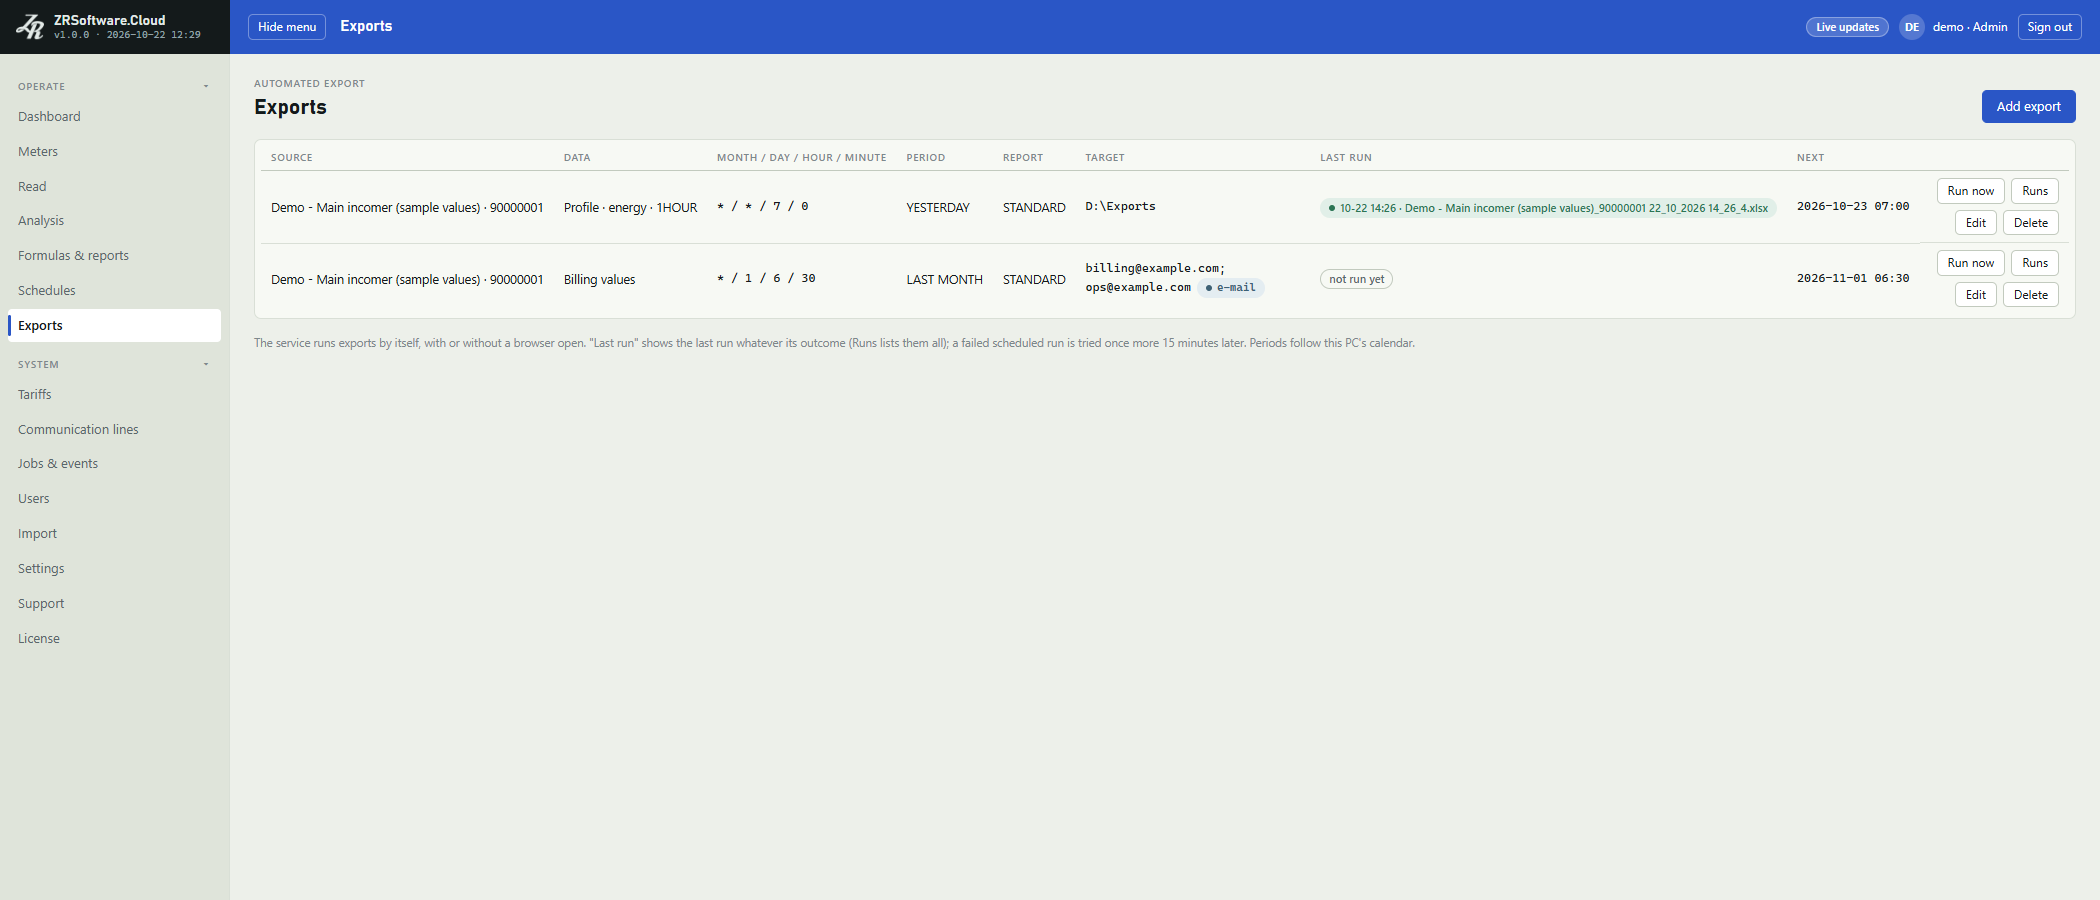The image size is (2100, 900).
Task: Click the LAST MONTH period cell
Action: [944, 280]
